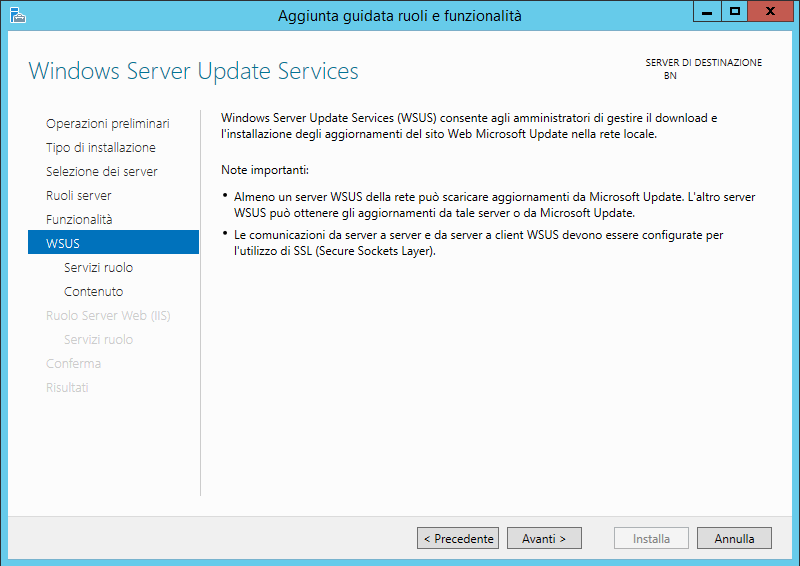Image resolution: width=800 pixels, height=566 pixels.
Task: Continue with the Avanti button
Action: tap(544, 538)
